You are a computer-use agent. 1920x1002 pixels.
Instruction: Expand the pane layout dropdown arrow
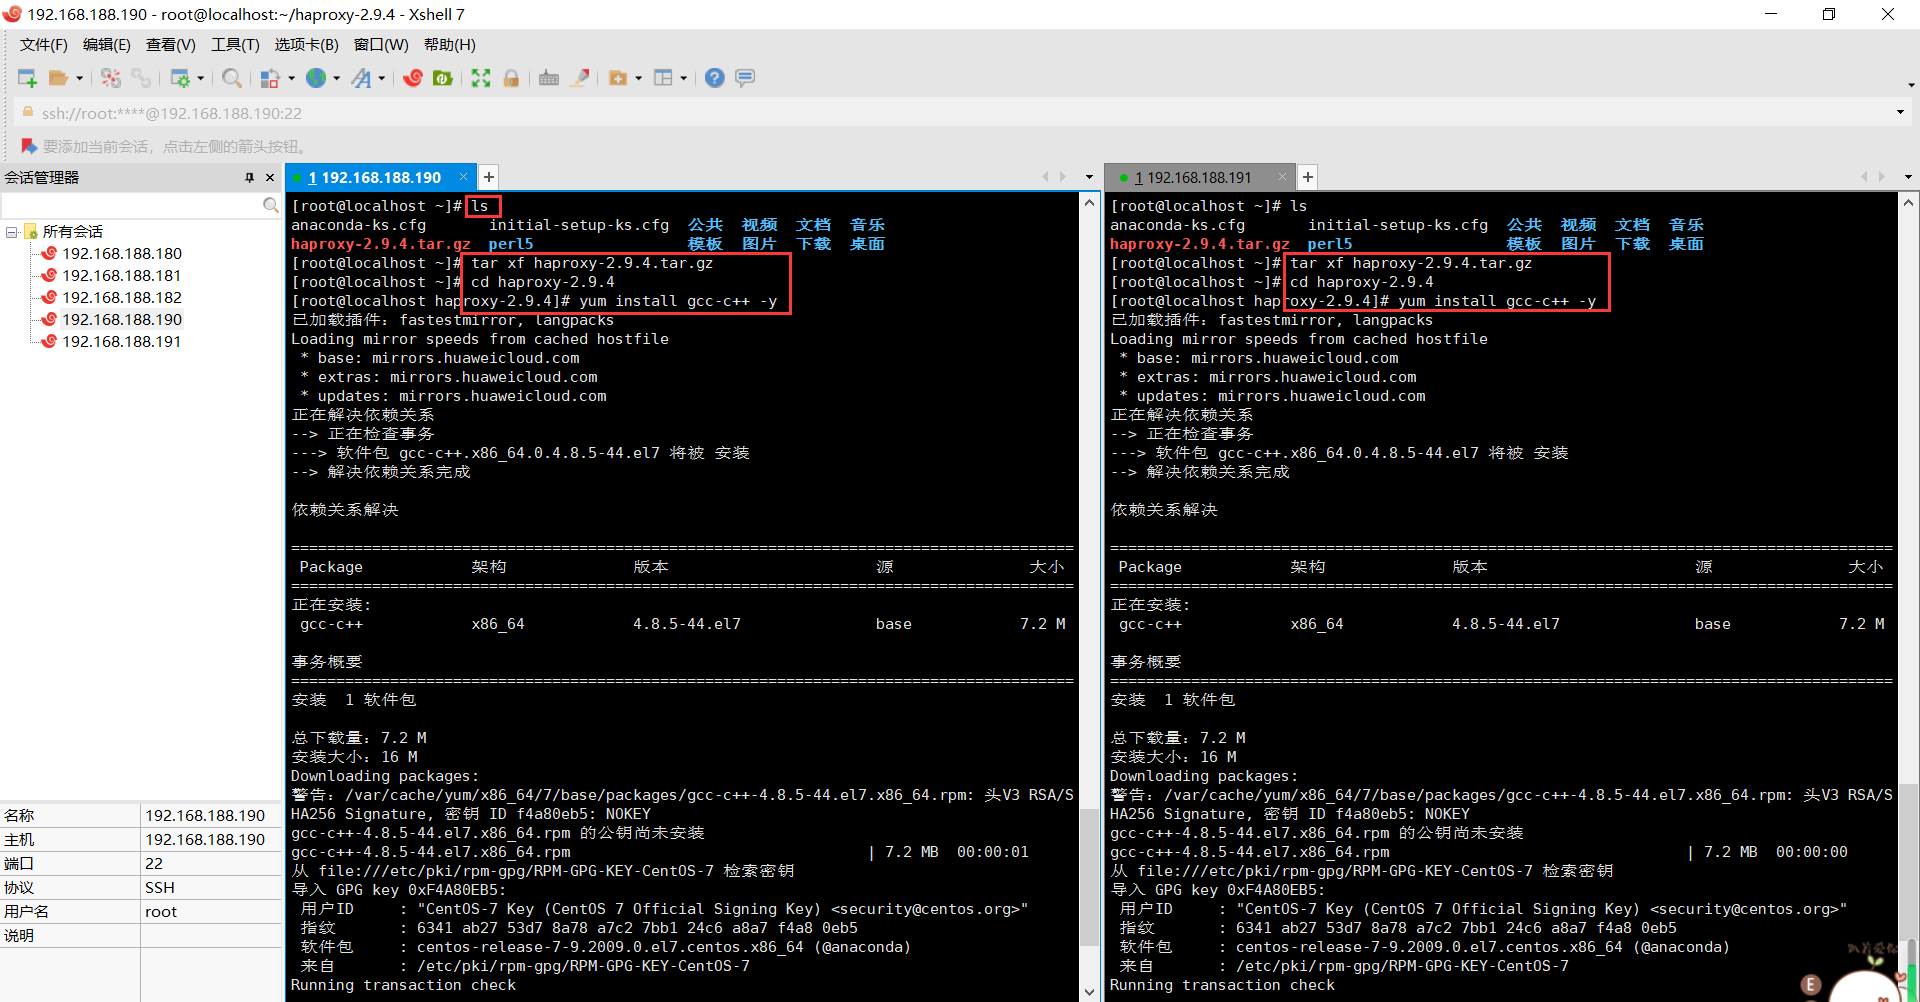click(x=684, y=78)
